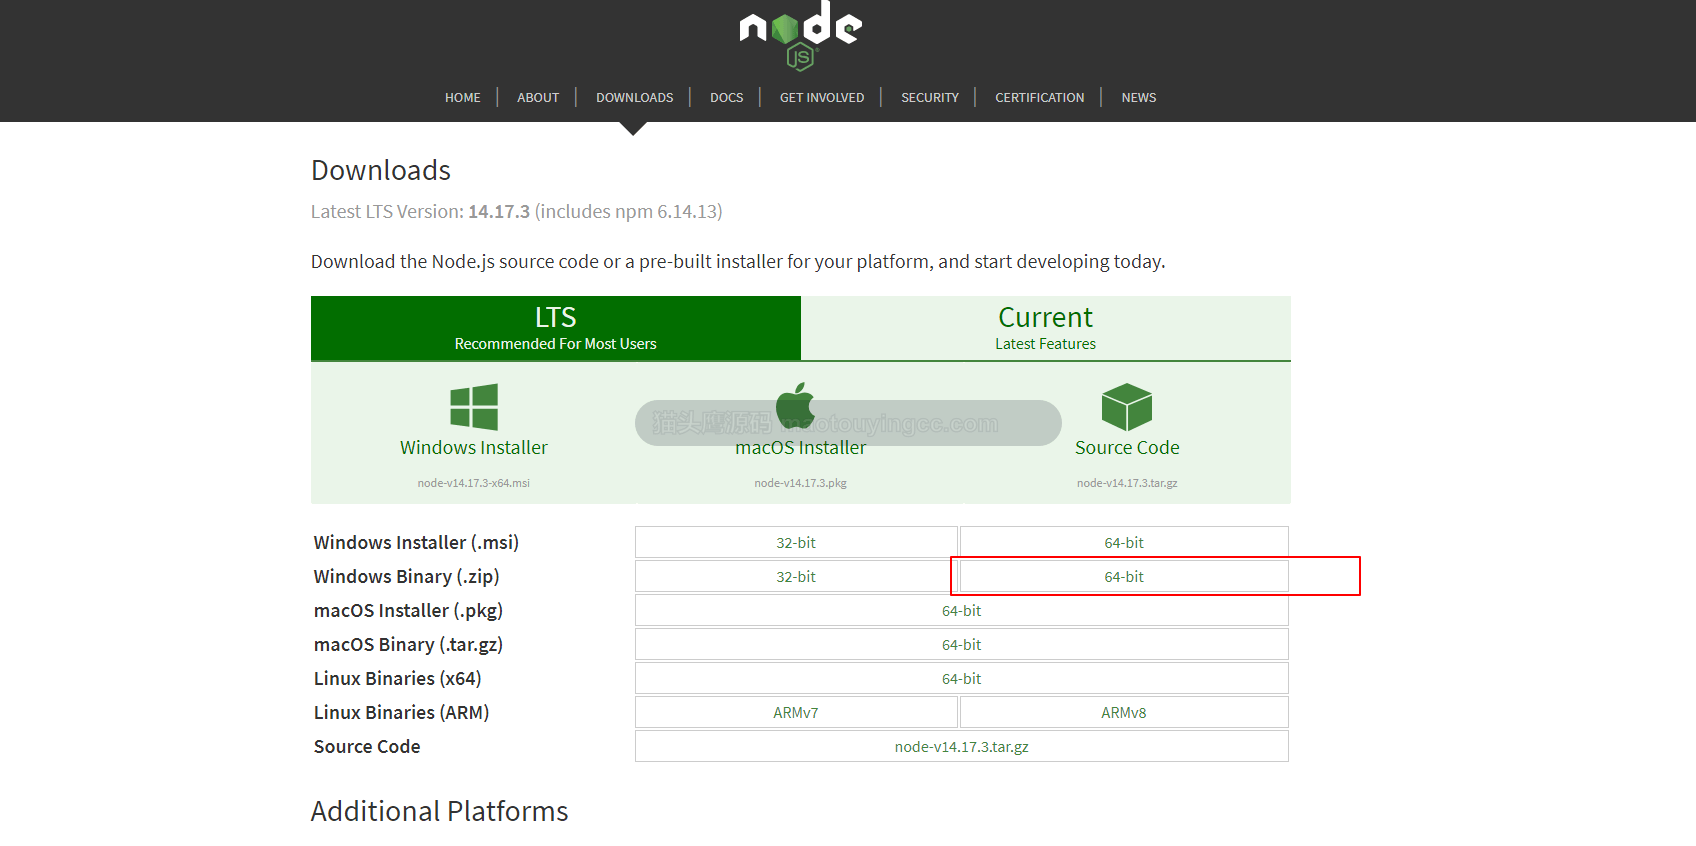
Task: Download Linux Binaries (x64) 64-bit
Action: (962, 678)
